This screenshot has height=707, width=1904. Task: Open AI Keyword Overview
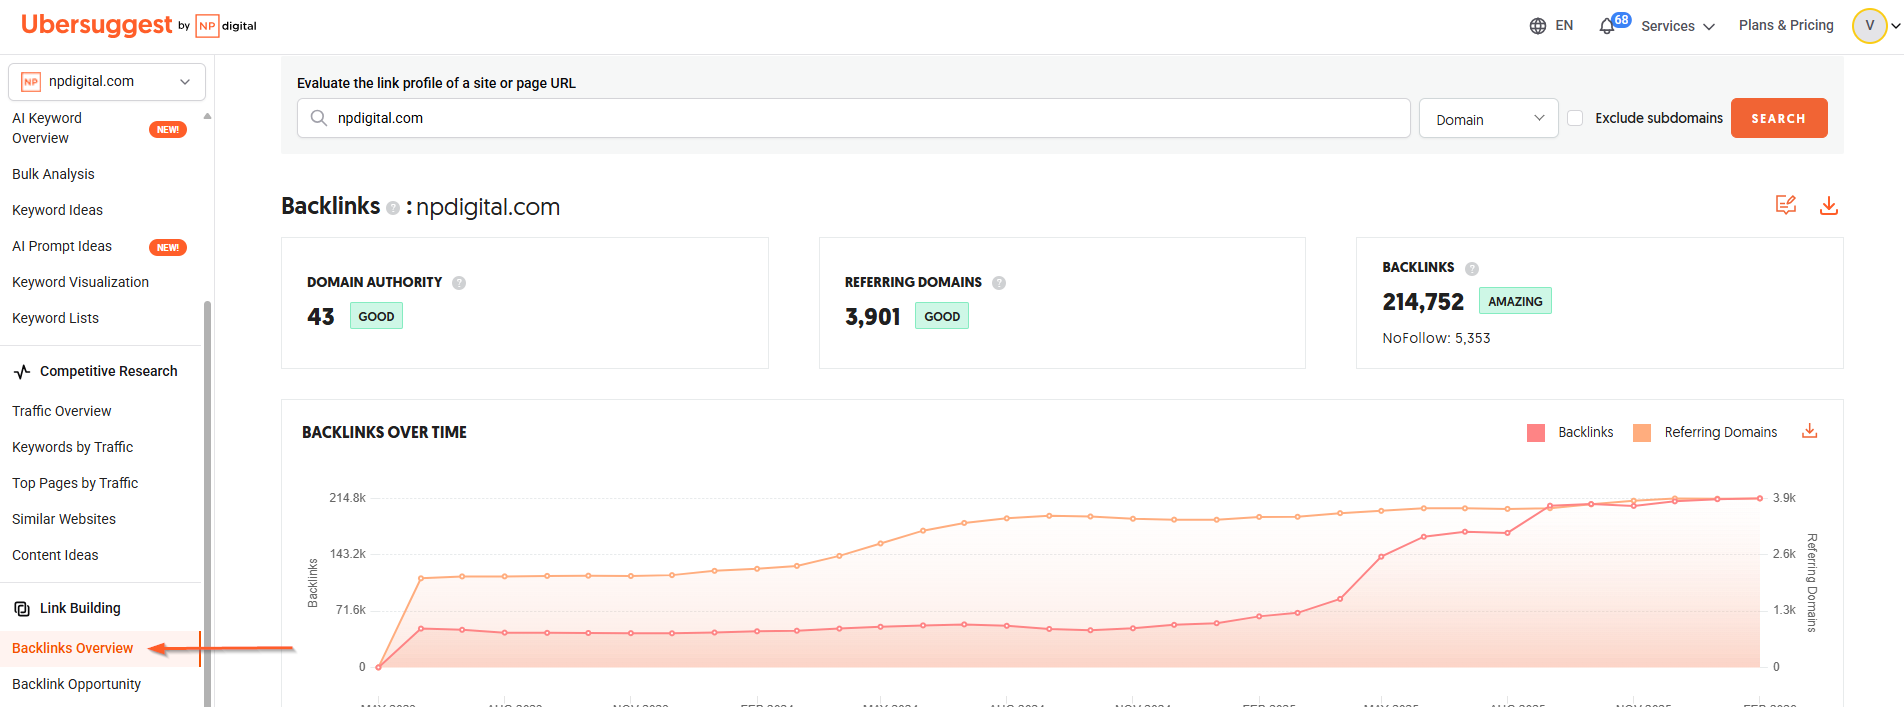tap(47, 128)
